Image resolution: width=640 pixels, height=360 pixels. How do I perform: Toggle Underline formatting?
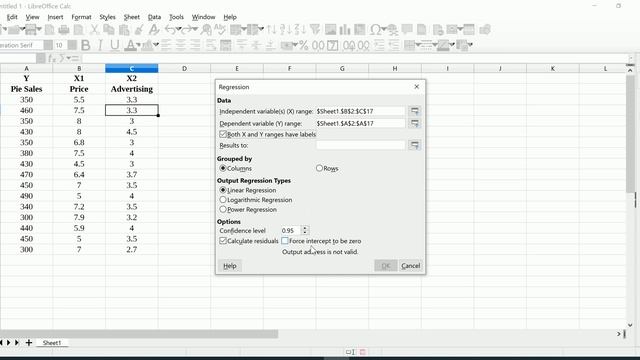[x=115, y=45]
